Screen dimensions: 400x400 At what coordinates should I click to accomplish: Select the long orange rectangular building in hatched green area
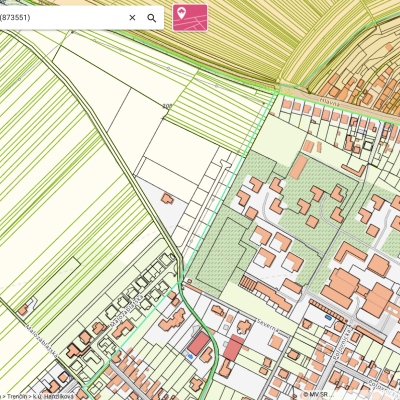(x=298, y=167)
